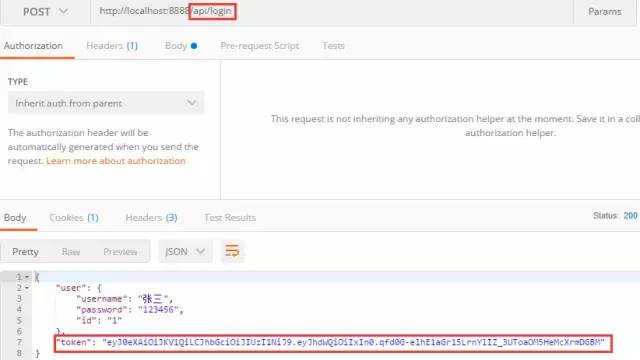Open the response Headers (3) tab
The height and width of the screenshot is (360, 640).
pyautogui.click(x=151, y=218)
